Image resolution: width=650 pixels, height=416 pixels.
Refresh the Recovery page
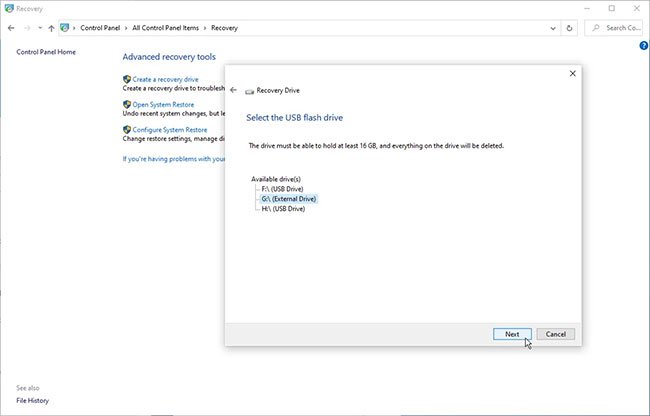(569, 28)
